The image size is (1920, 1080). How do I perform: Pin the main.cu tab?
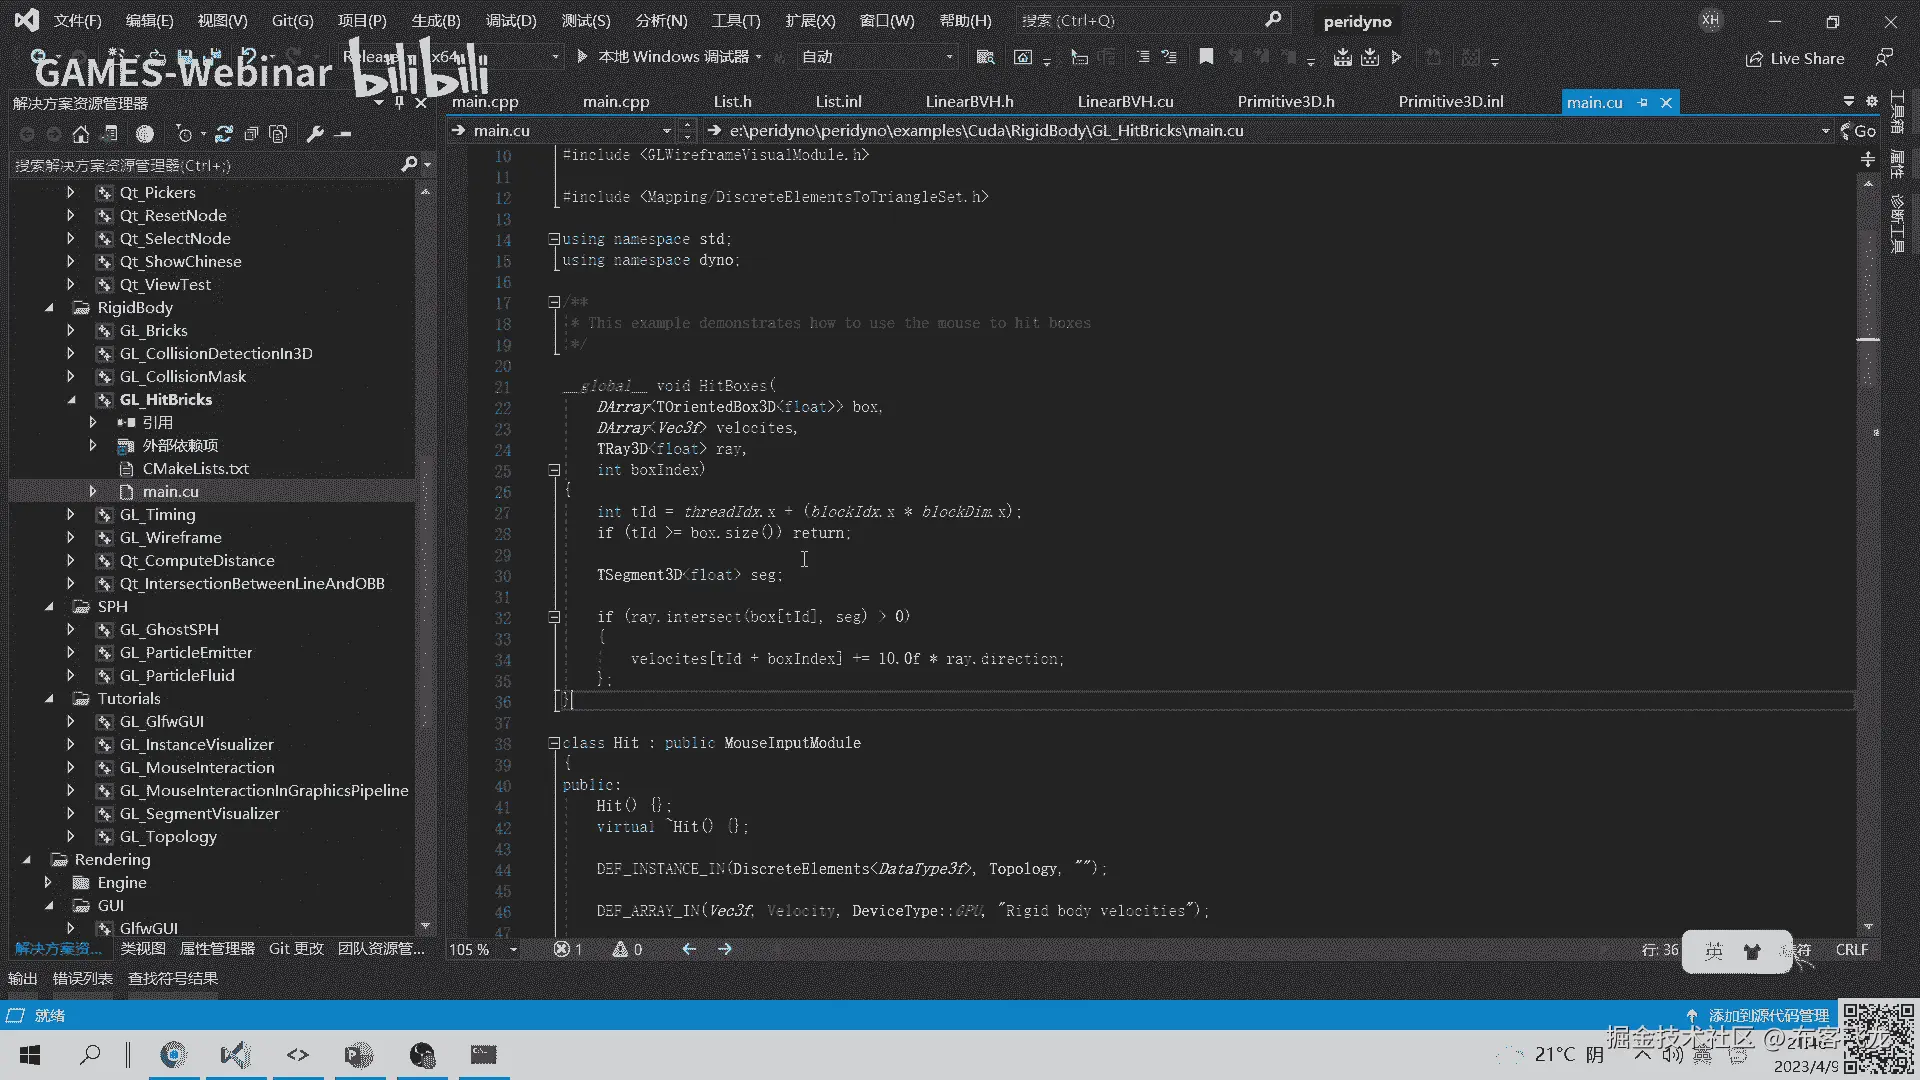(x=1642, y=102)
